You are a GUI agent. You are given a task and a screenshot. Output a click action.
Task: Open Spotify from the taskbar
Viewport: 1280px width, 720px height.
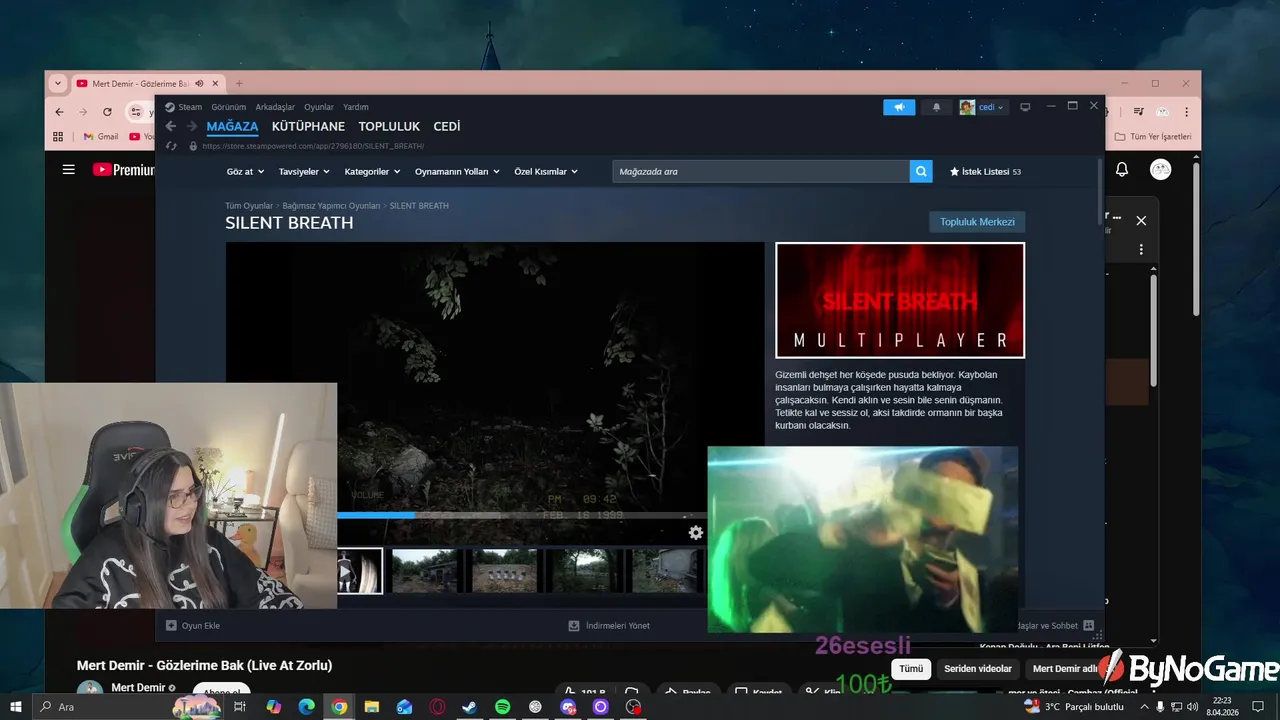(502, 707)
